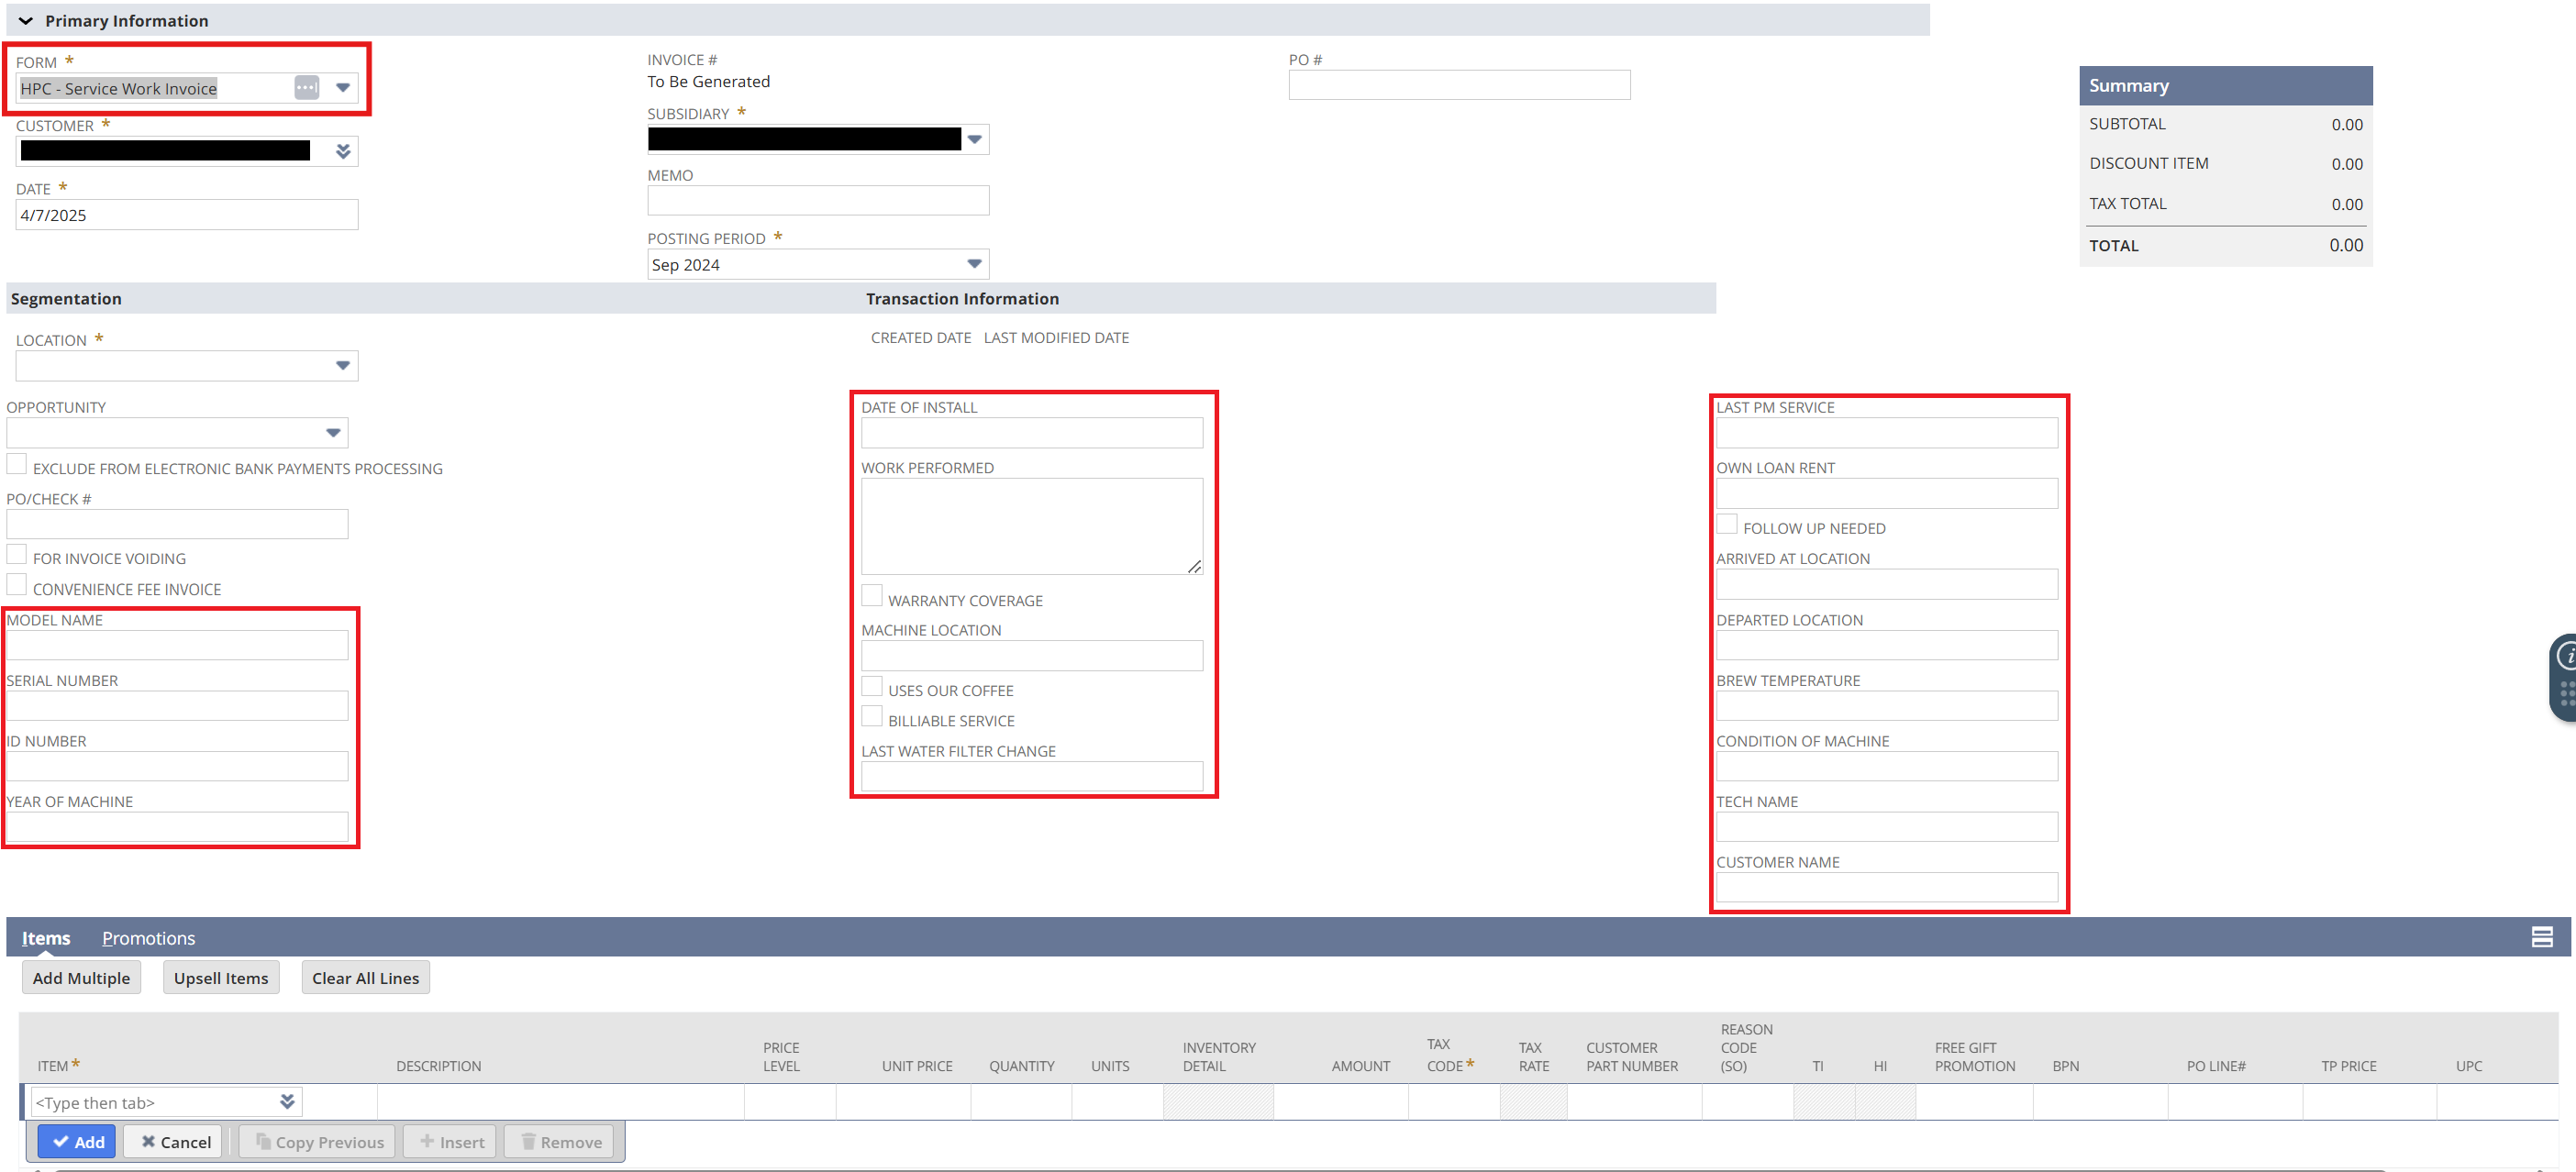
Task: Click the Work Performed text area
Action: point(1032,526)
